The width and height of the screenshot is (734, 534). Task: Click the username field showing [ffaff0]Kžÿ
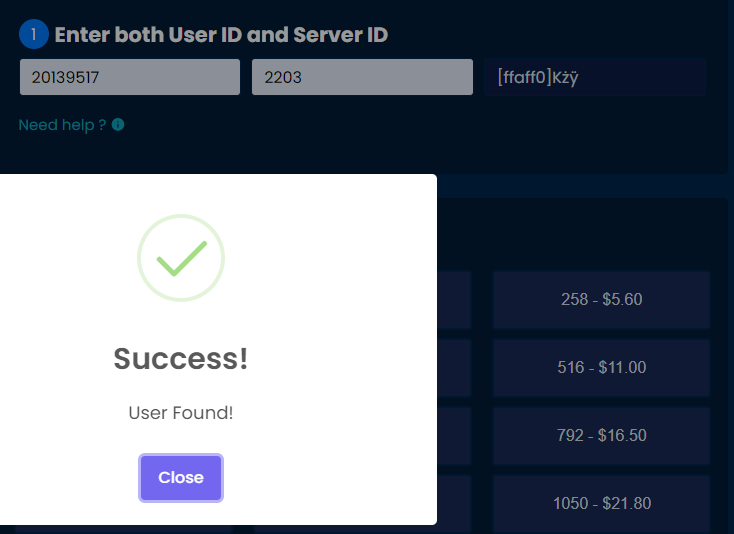click(595, 77)
